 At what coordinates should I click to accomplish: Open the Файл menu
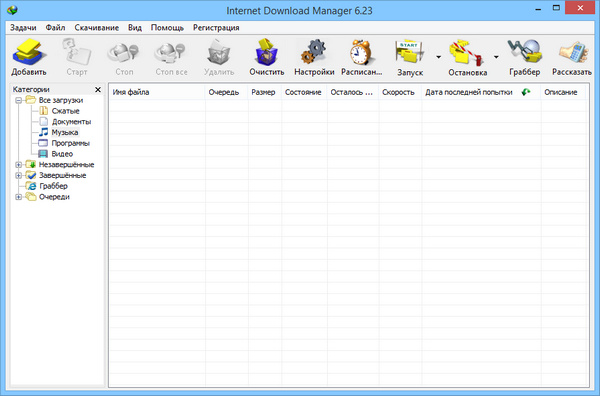pyautogui.click(x=55, y=28)
